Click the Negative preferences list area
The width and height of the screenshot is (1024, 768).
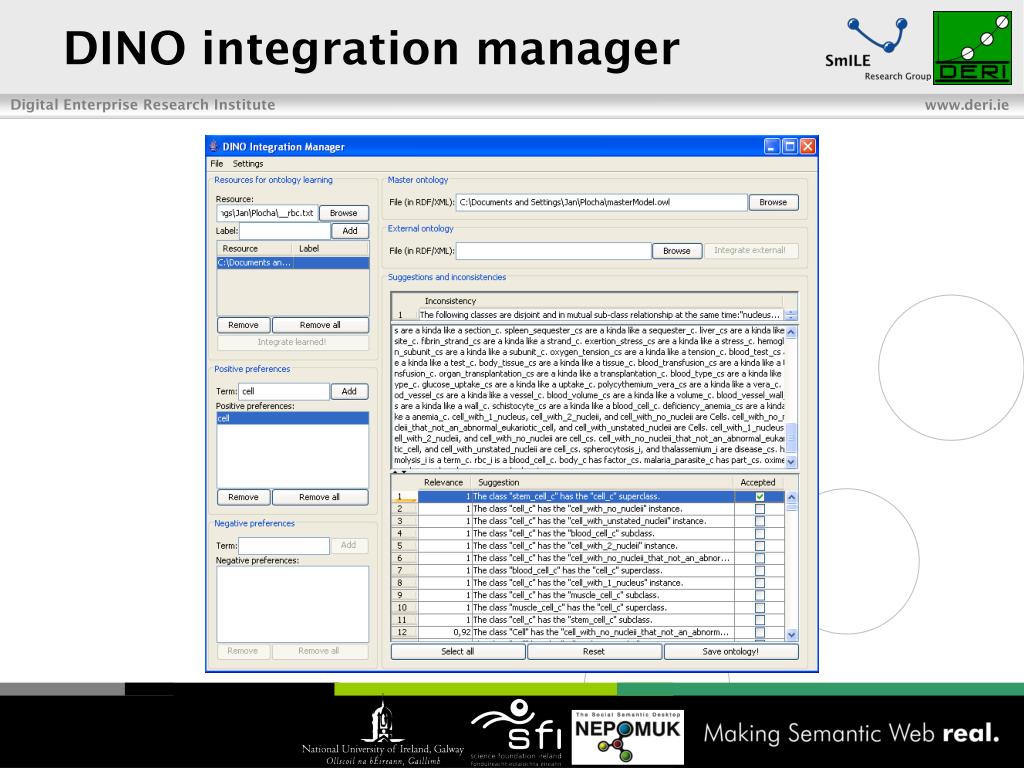tap(293, 604)
